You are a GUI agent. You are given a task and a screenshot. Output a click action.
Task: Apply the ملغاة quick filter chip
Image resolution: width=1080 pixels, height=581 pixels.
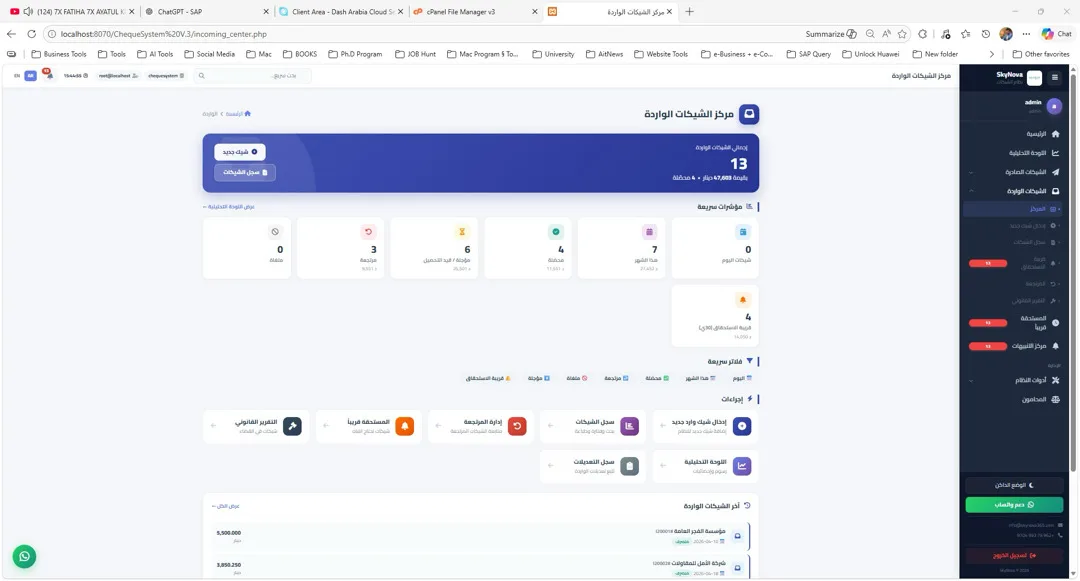tap(577, 378)
